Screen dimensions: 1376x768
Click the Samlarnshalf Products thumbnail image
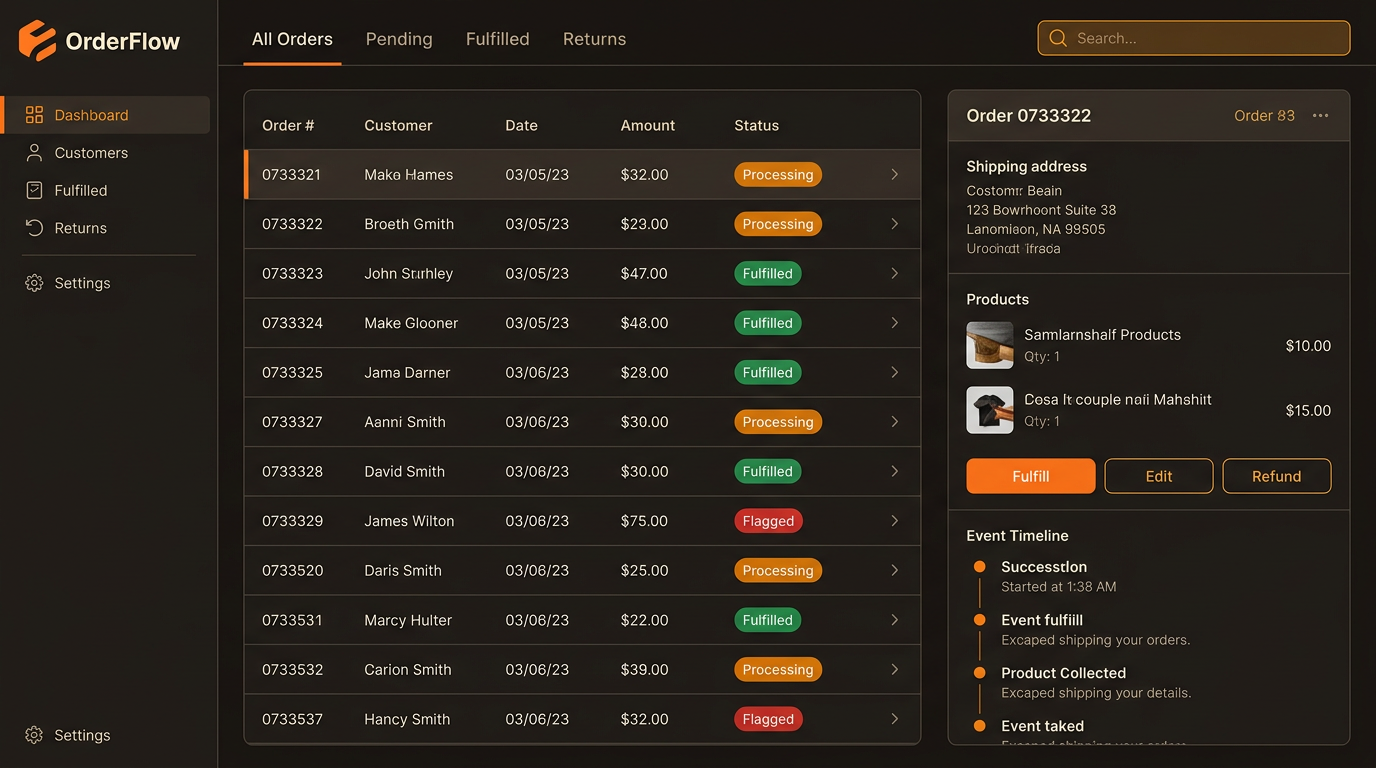989,345
